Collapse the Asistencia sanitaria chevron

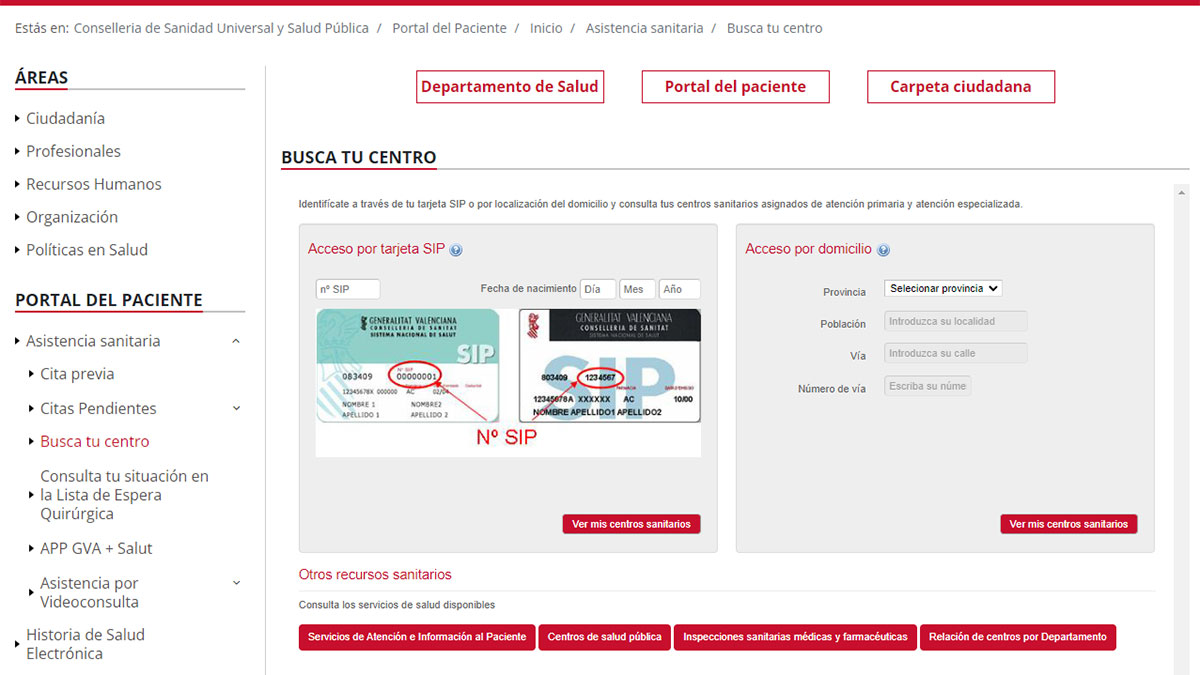click(x=236, y=342)
